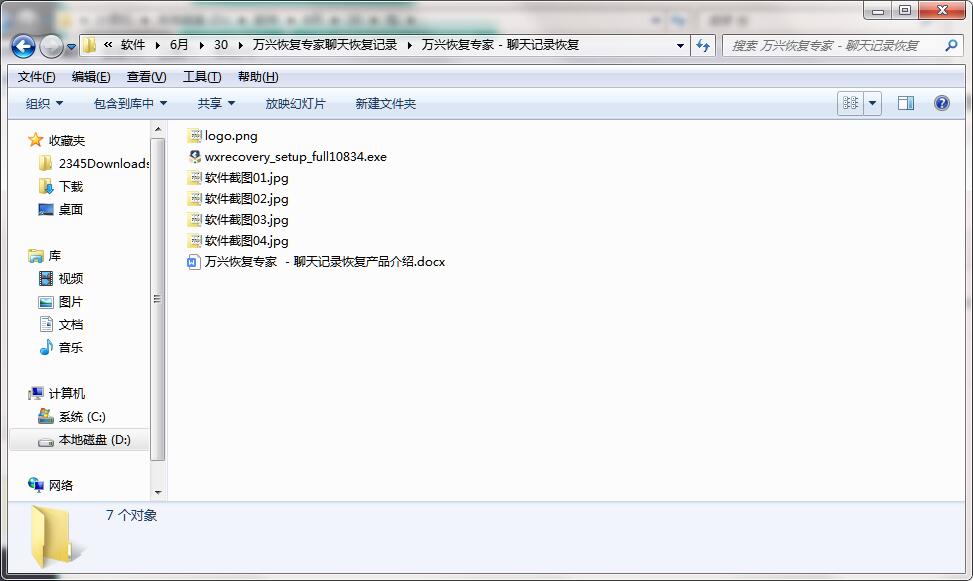Click 30 in the address breadcrumb
This screenshot has width=973, height=581.
point(221,45)
